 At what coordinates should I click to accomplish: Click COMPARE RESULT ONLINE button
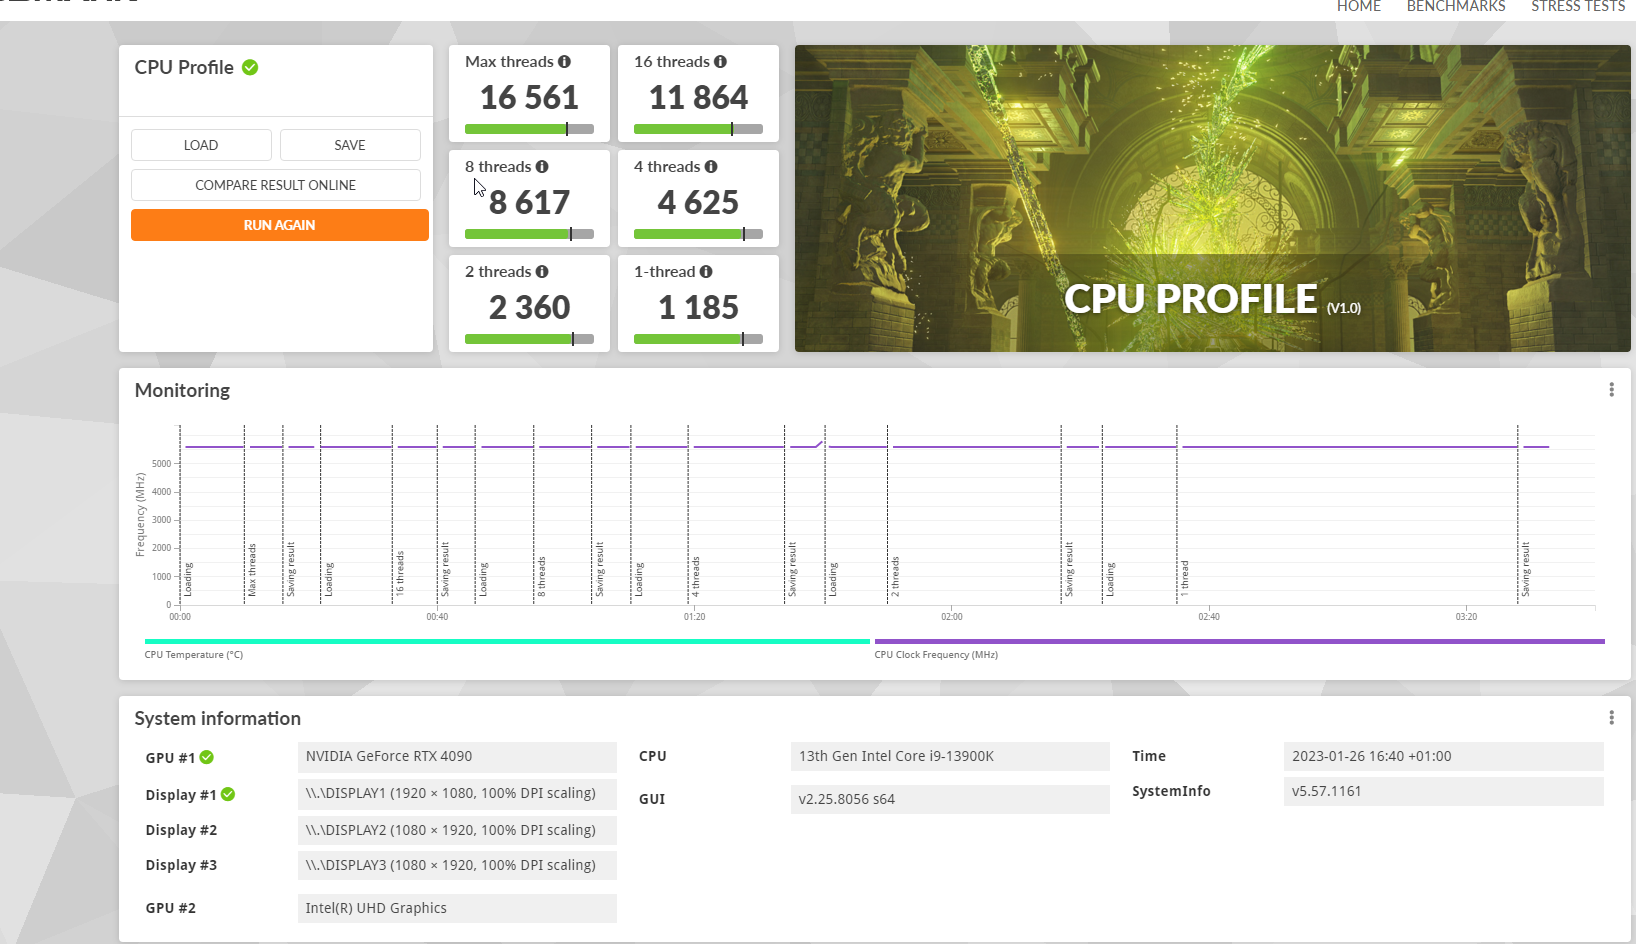[x=276, y=185]
